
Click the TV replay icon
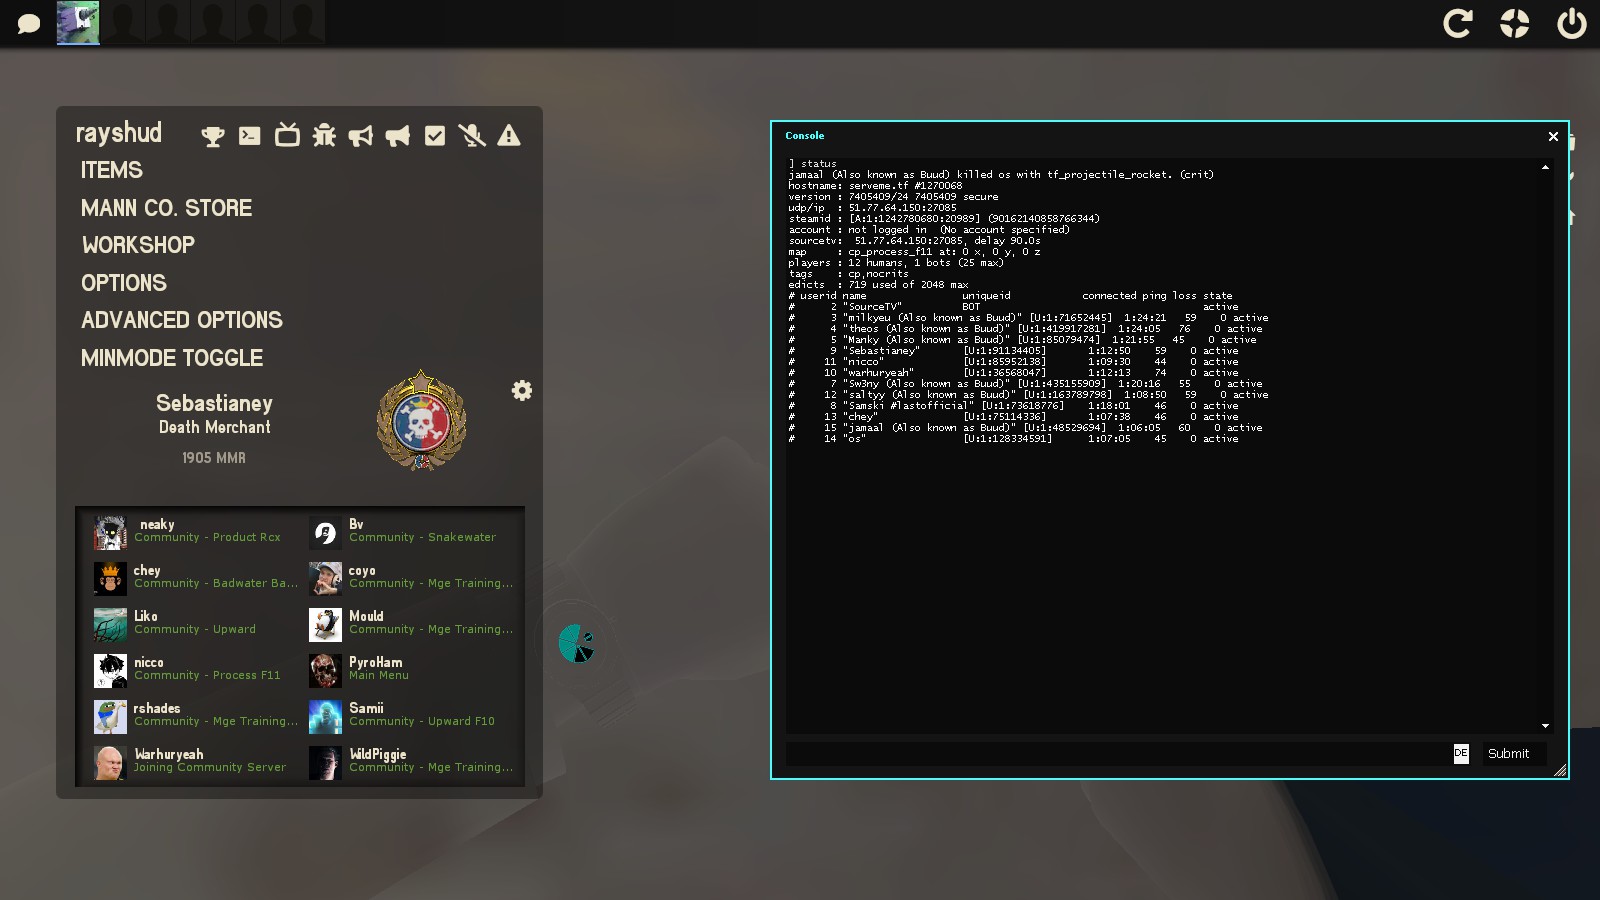coord(287,135)
